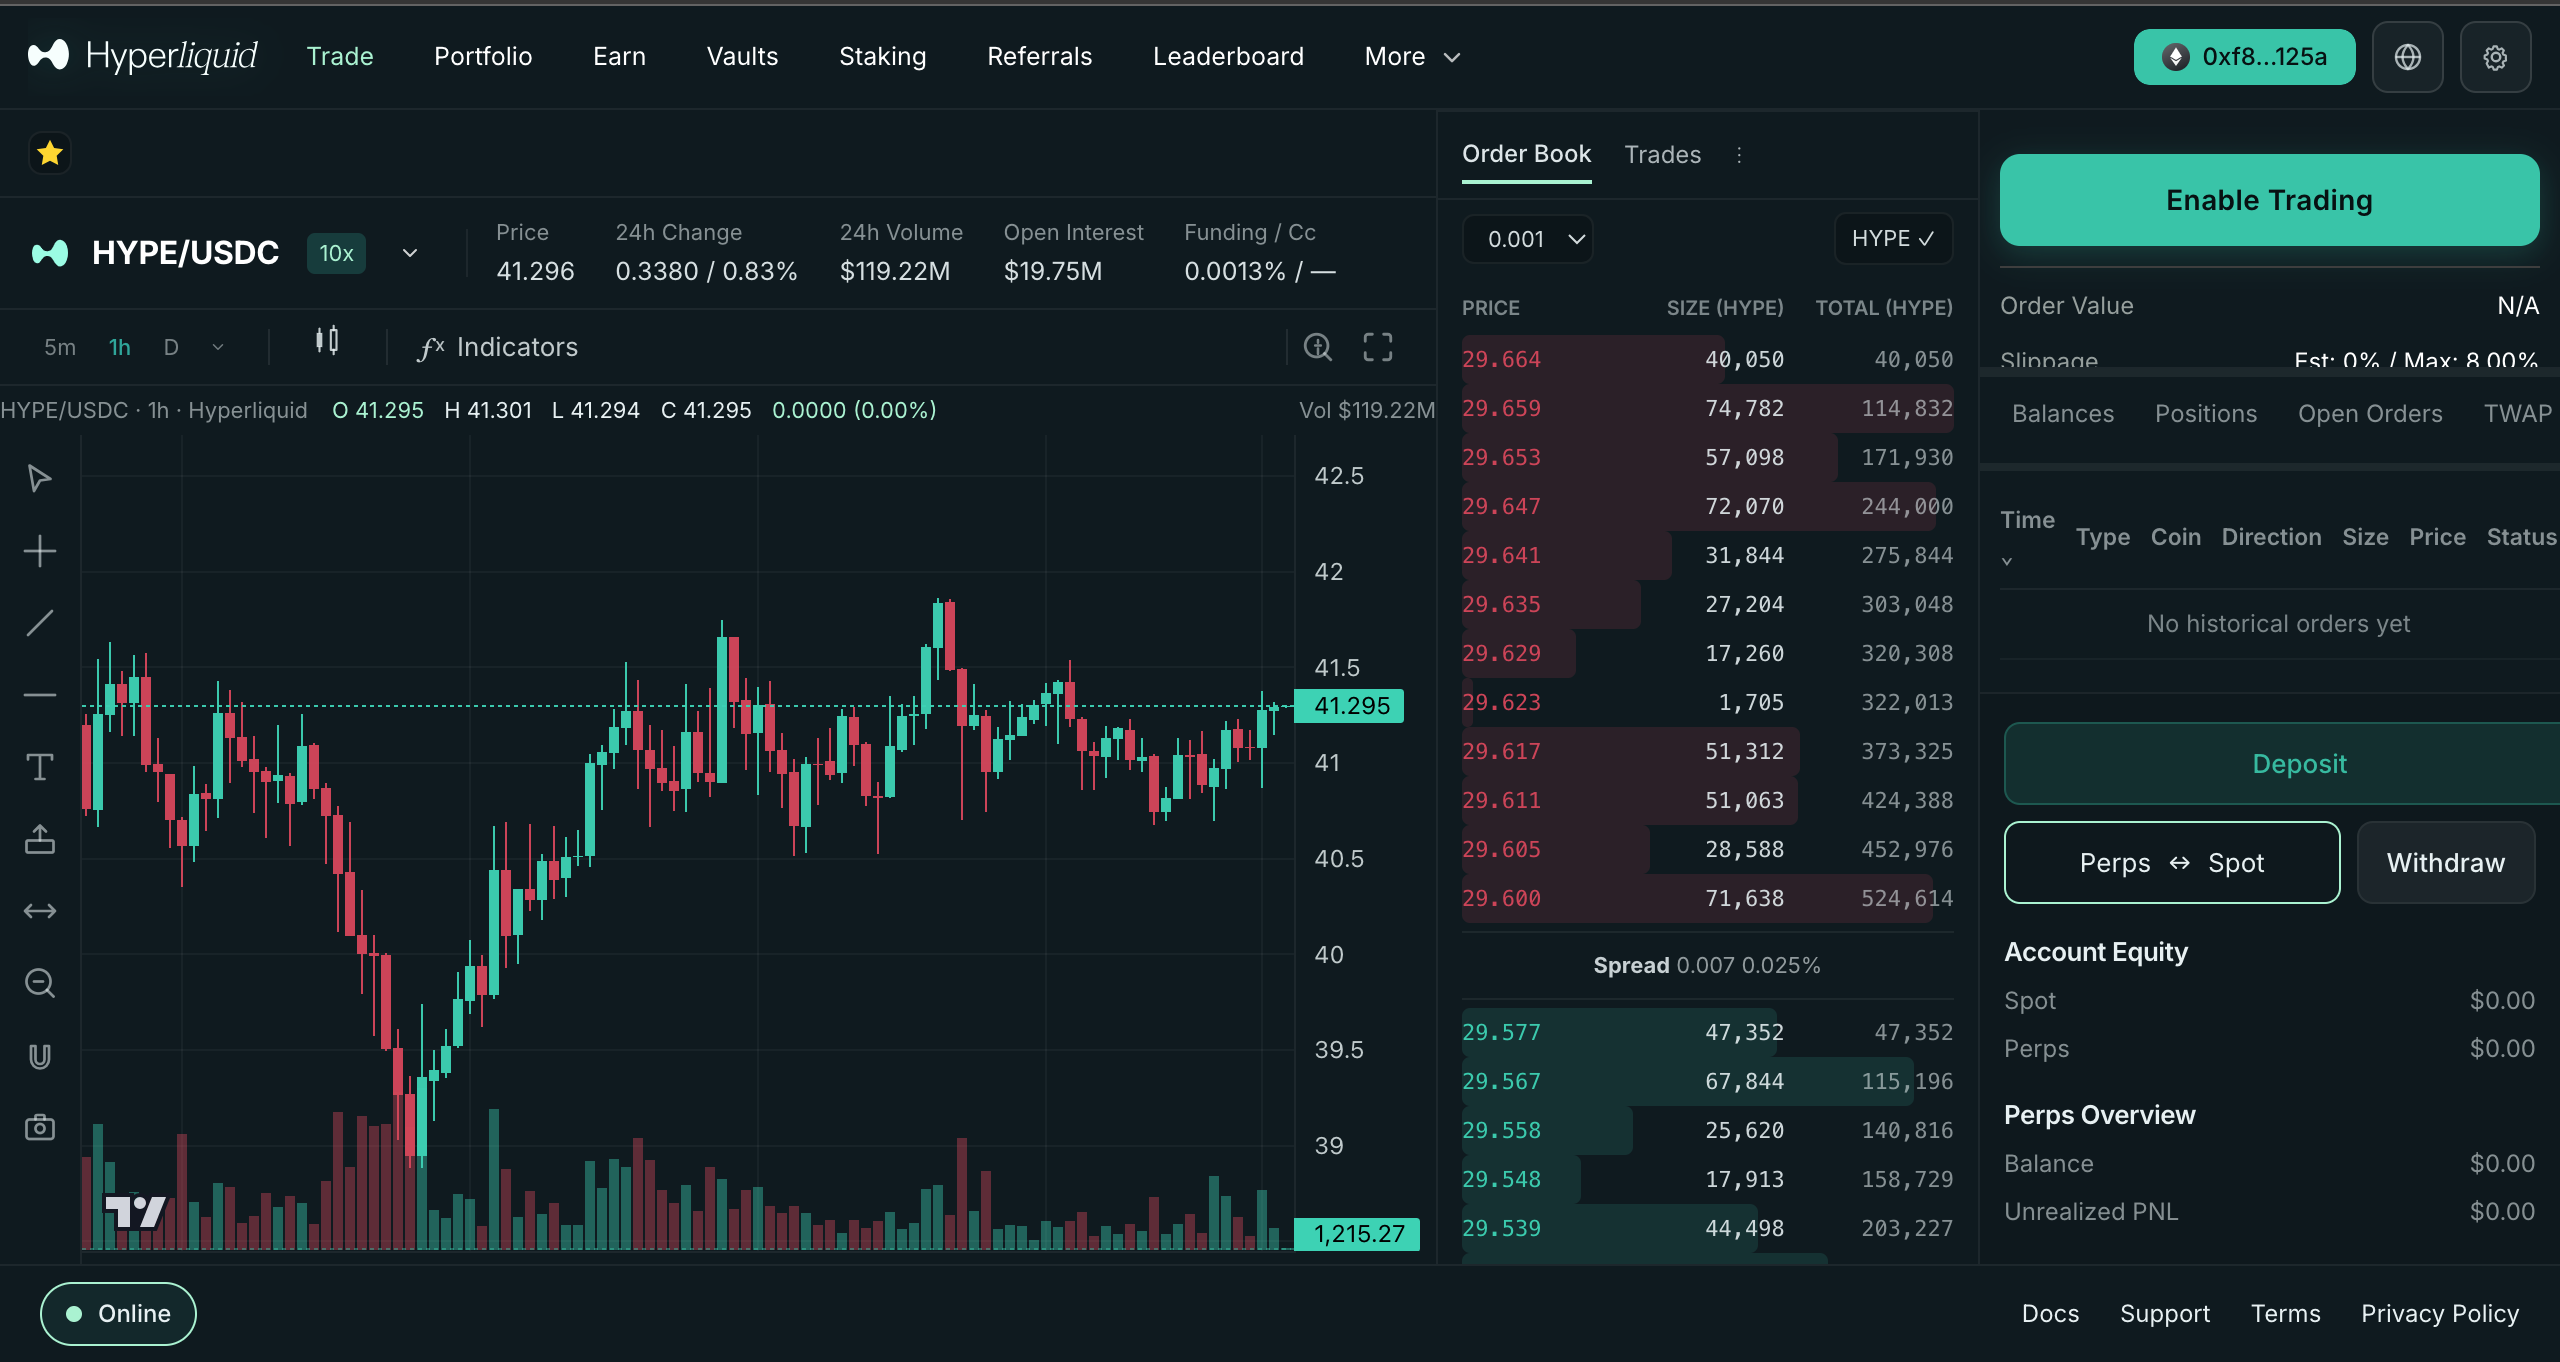Screen dimensions: 2560x1362
Task: Select the Text annotation tool
Action: click(39, 767)
